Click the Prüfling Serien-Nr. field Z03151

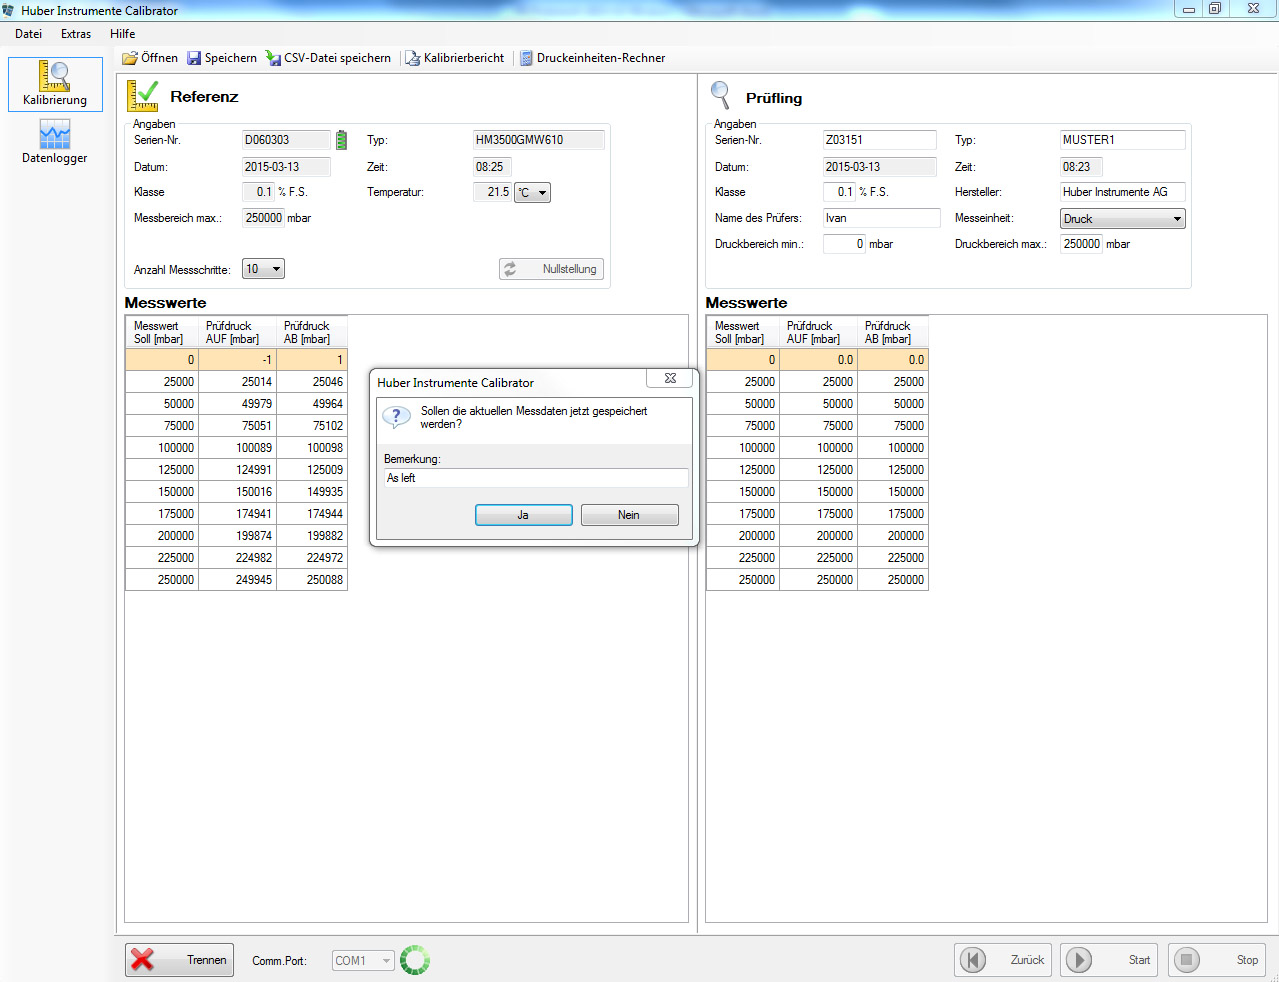(879, 140)
